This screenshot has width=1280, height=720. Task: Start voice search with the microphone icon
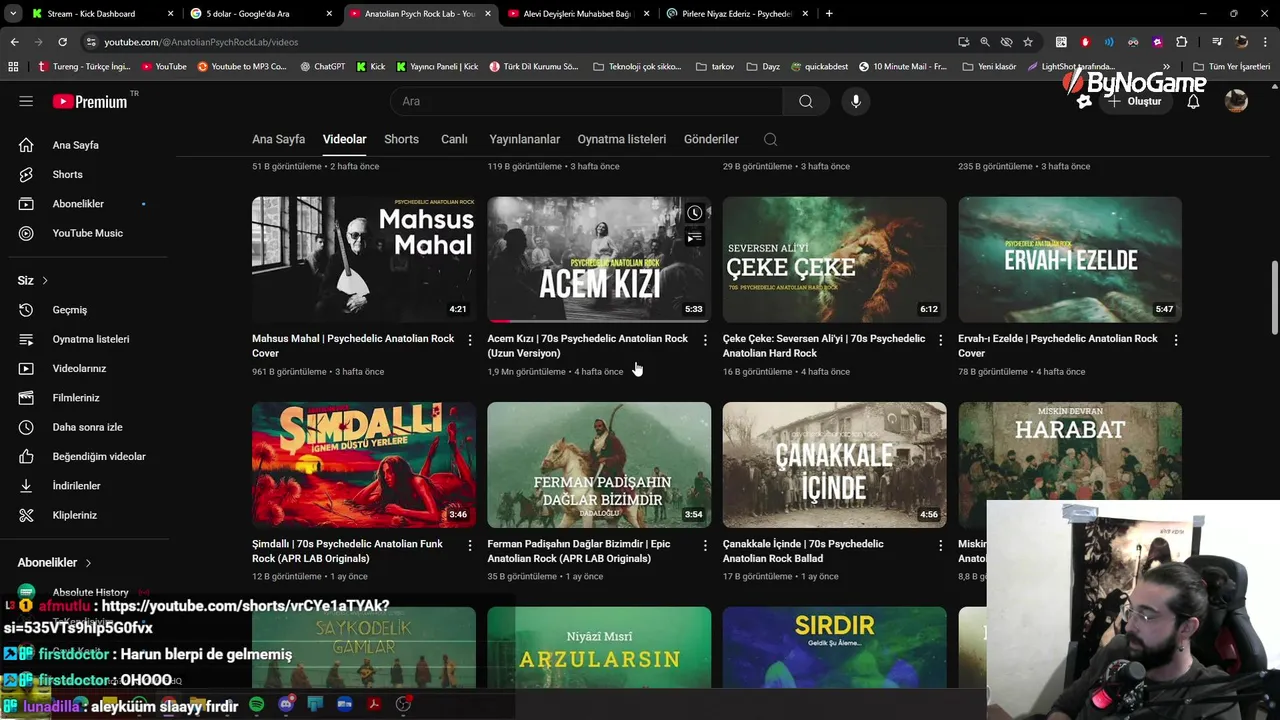click(x=855, y=101)
